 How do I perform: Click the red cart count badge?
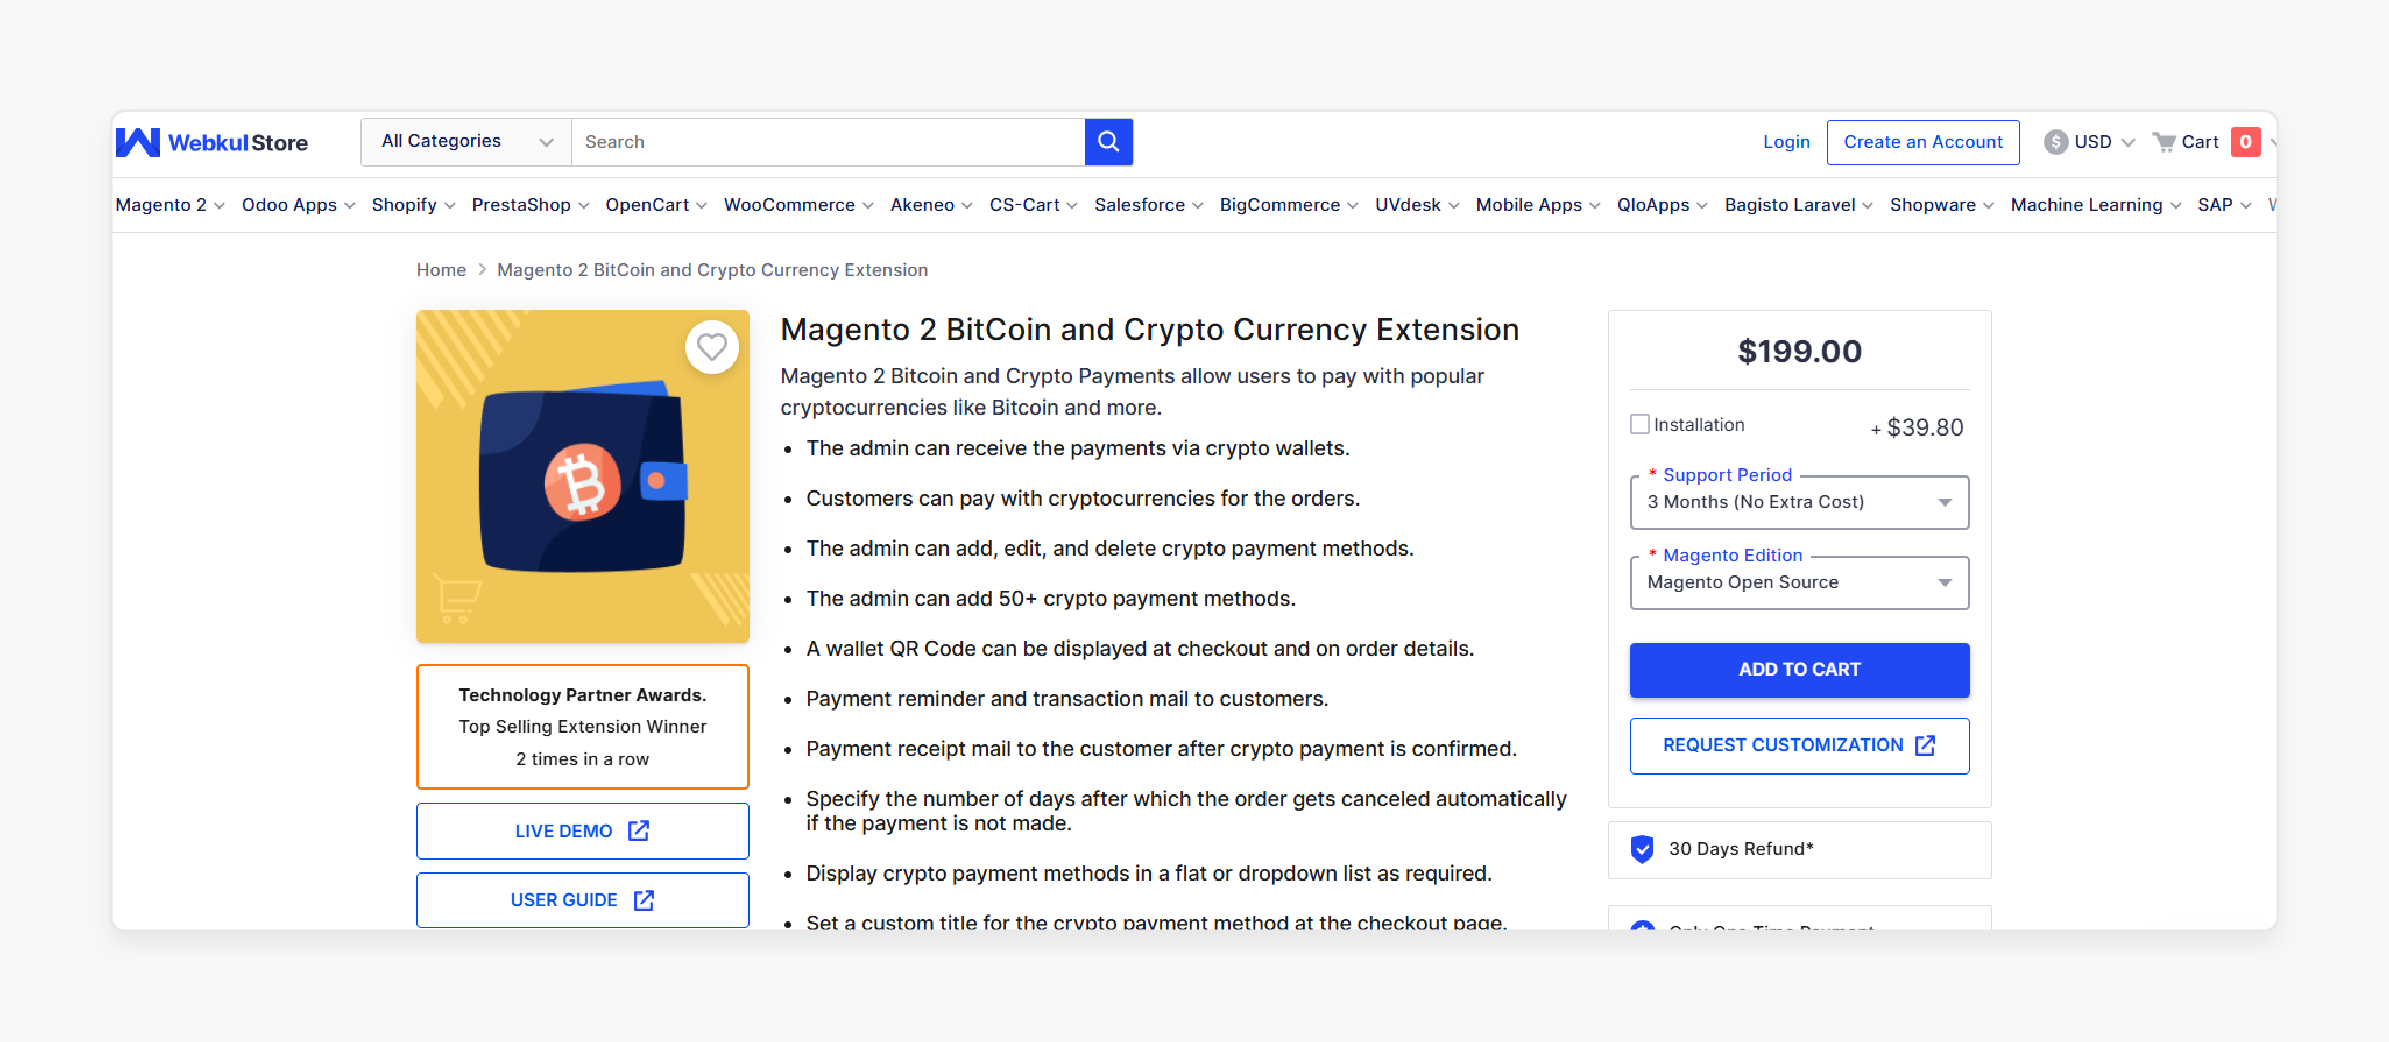point(2246,142)
